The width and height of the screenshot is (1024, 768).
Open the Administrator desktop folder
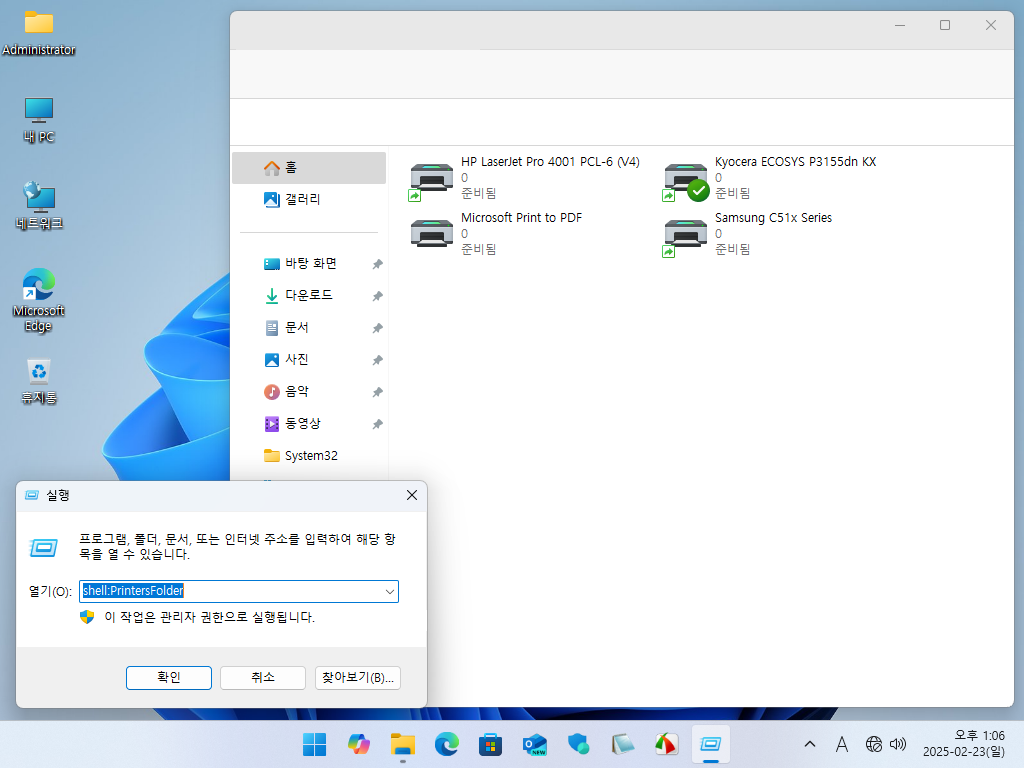39,33
